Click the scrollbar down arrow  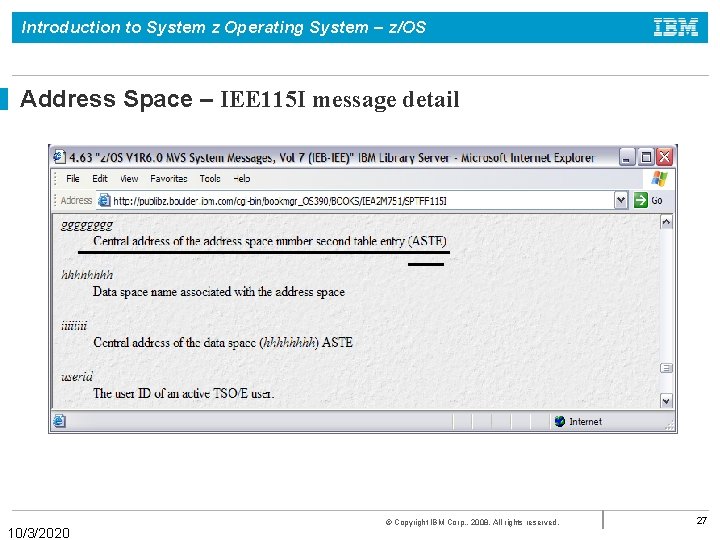tap(666, 400)
